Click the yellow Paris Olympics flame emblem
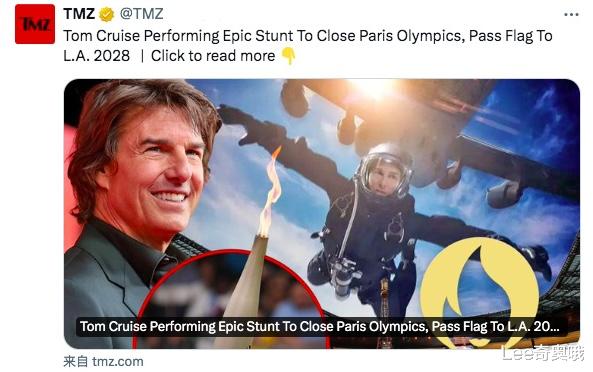Image resolution: width=593 pixels, height=372 pixels. point(480,291)
